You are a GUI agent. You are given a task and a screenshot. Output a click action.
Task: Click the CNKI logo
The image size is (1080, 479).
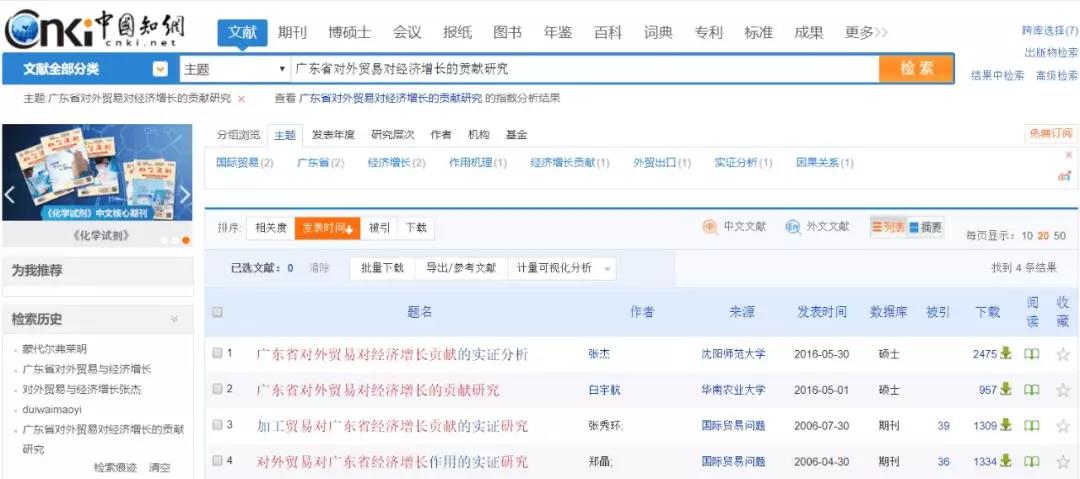click(97, 30)
